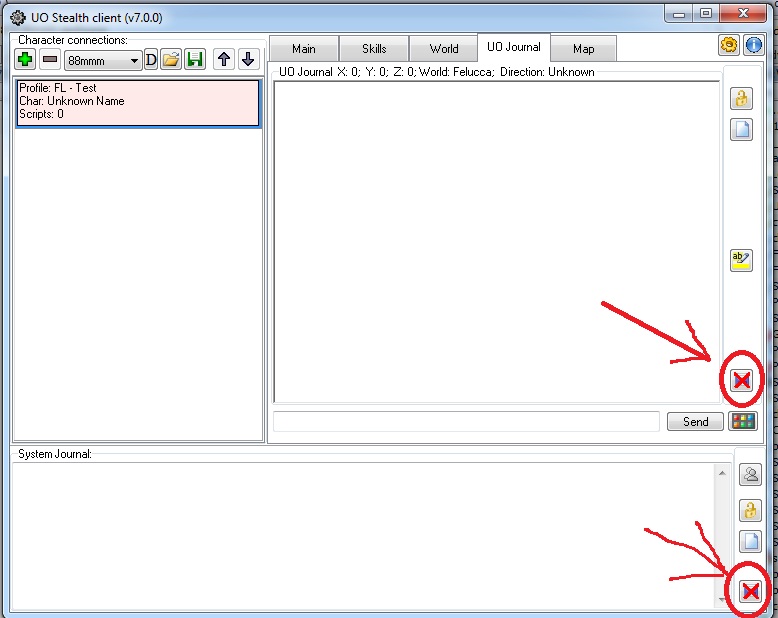Screen dimensions: 778x618
Task: Open the color palette grid next to Send
Action: 742,421
